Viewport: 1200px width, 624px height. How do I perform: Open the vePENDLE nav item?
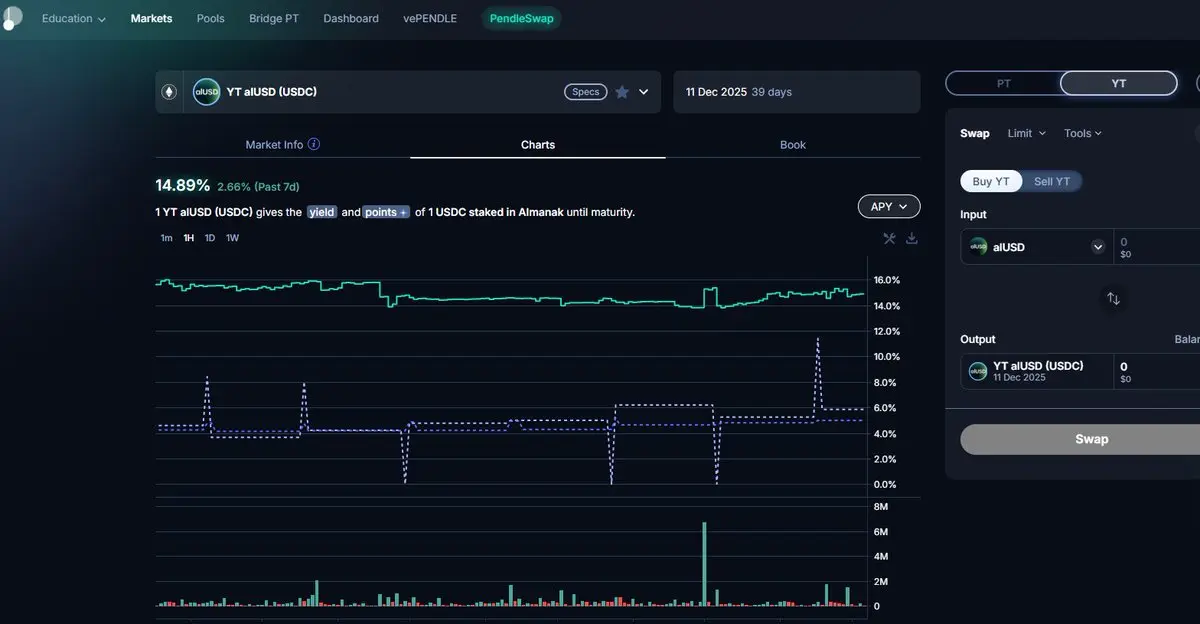429,19
